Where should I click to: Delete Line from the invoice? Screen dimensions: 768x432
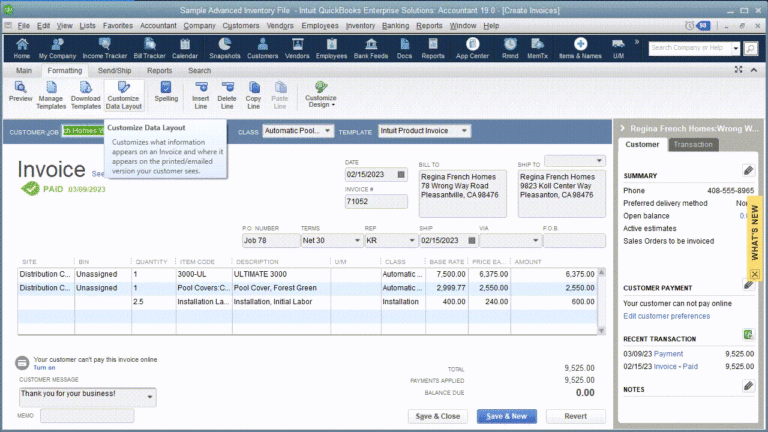coord(227,95)
